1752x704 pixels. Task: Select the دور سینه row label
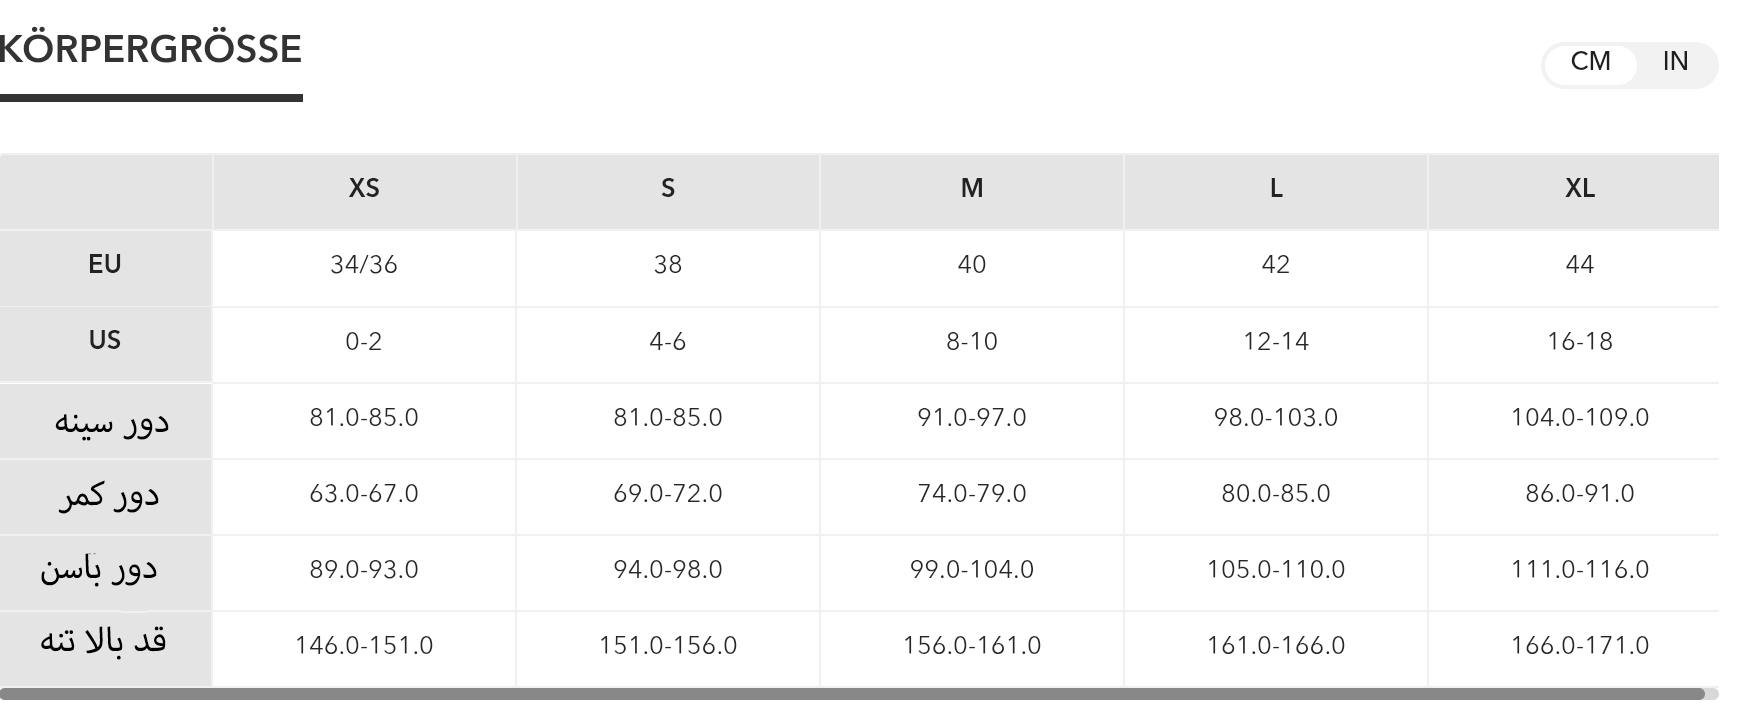111,421
